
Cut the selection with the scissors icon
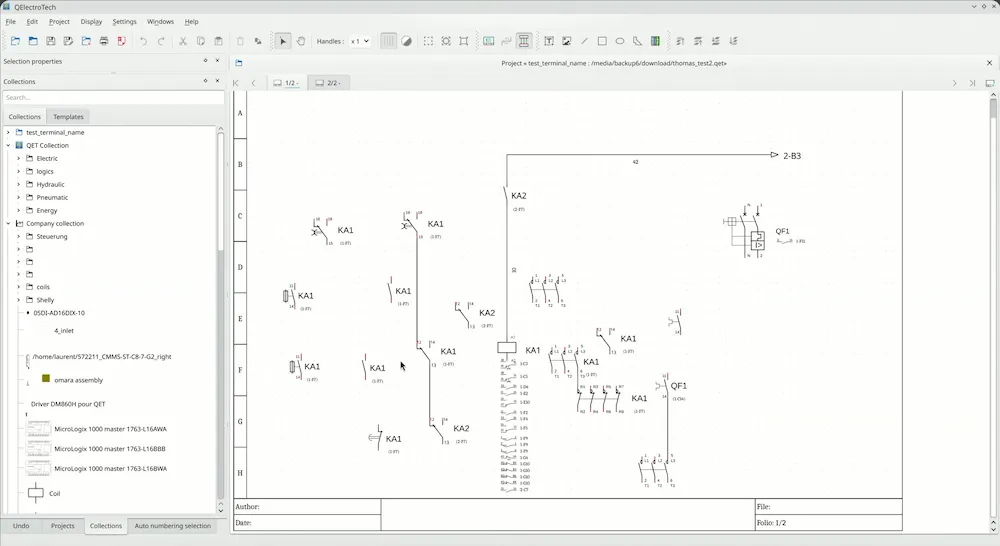pyautogui.click(x=183, y=41)
